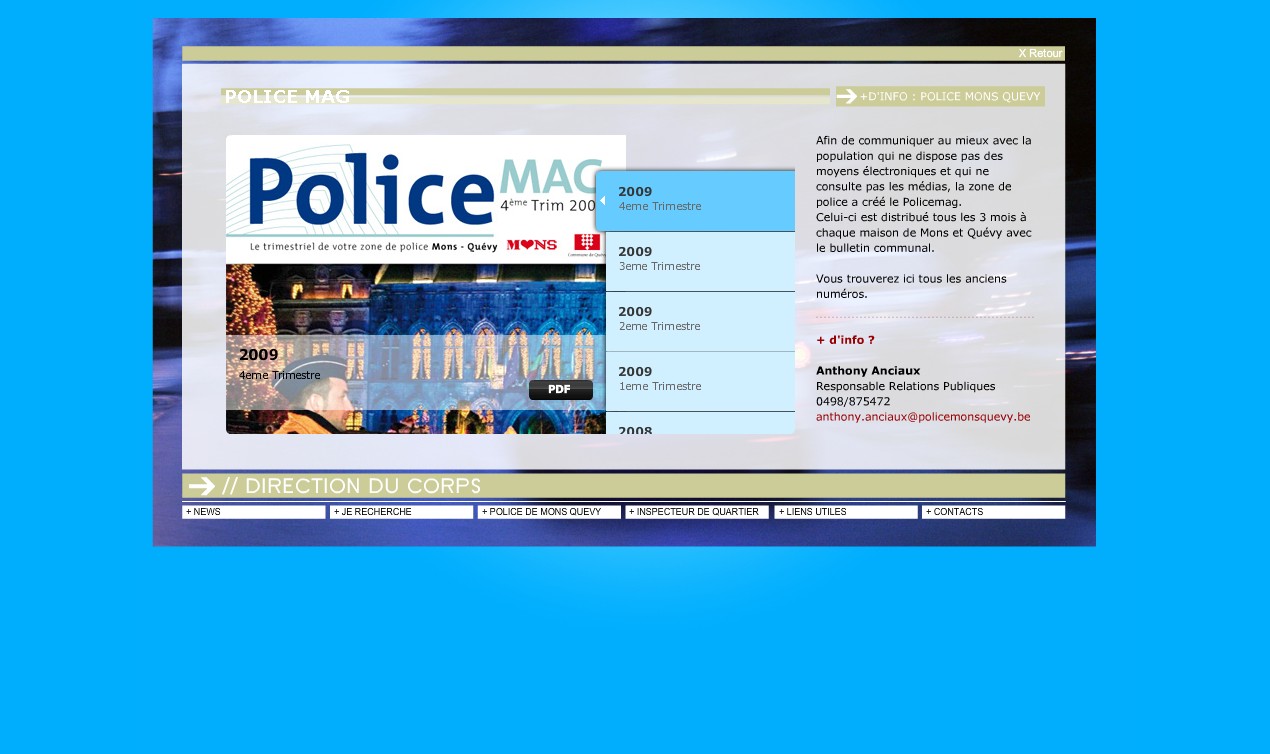Open the 2009 1eme Trimestre entry
The image size is (1270, 754).
pos(700,379)
